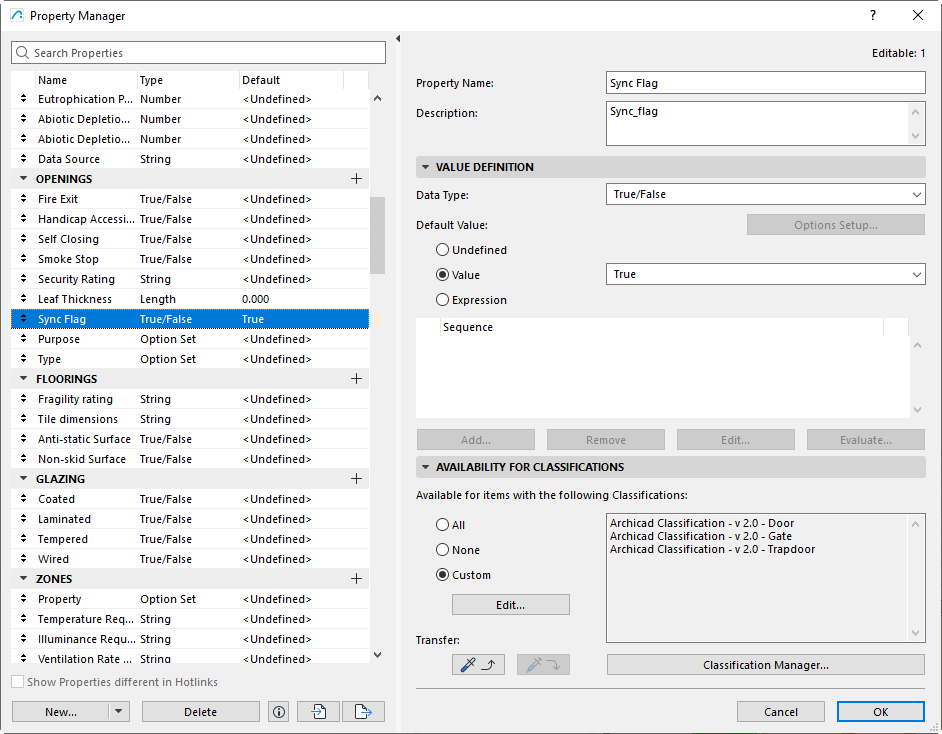
Task: Click the Property Name input field
Action: tap(765, 83)
